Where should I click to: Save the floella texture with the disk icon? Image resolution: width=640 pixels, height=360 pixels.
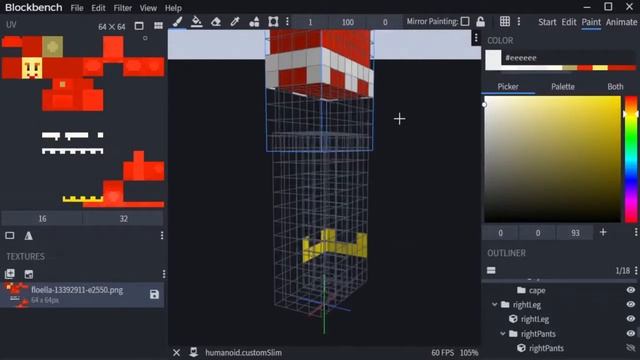tap(154, 294)
